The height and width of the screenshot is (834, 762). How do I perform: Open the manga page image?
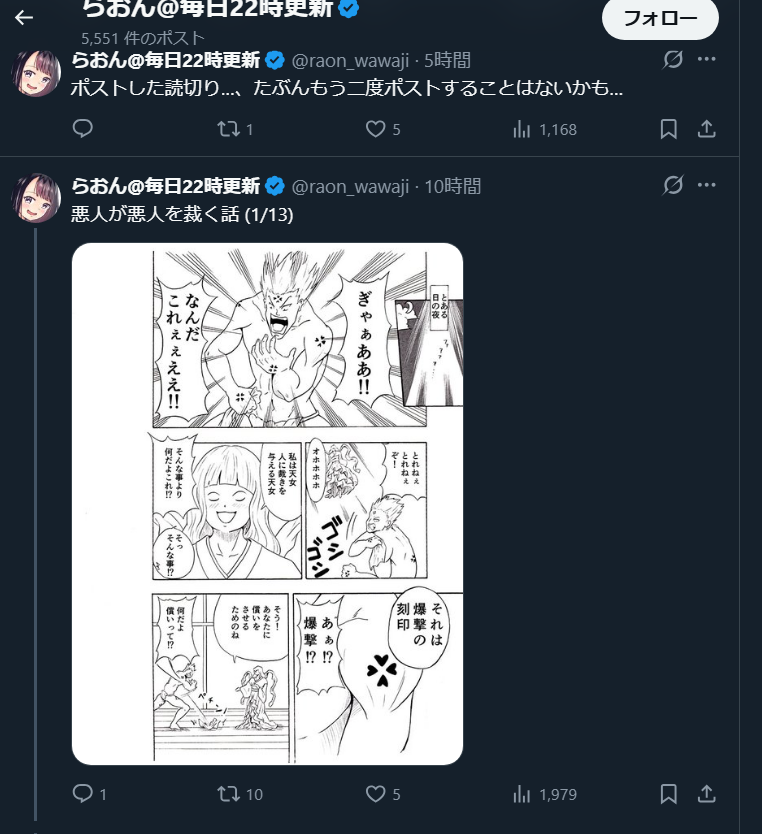coord(267,504)
